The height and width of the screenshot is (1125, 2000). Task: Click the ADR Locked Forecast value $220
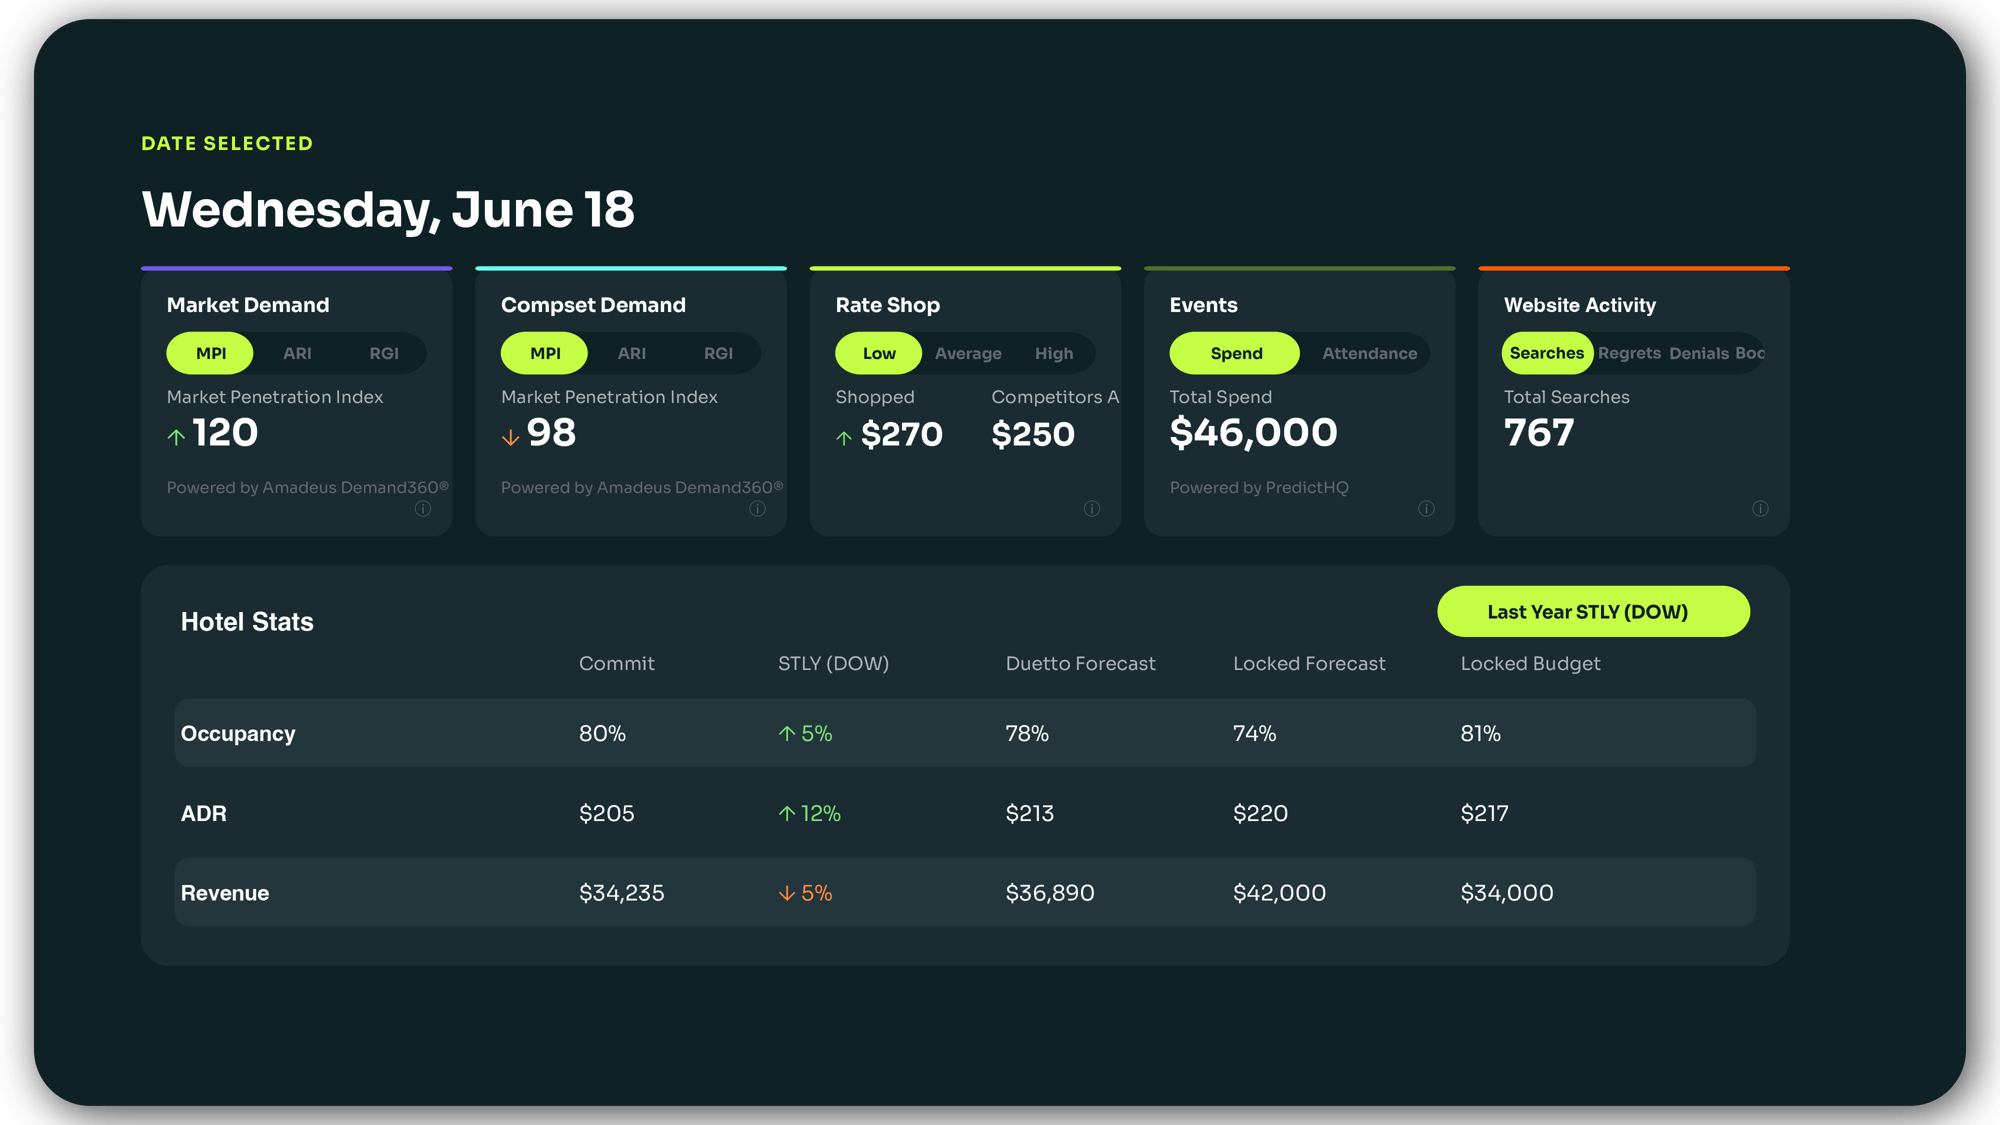(1261, 814)
